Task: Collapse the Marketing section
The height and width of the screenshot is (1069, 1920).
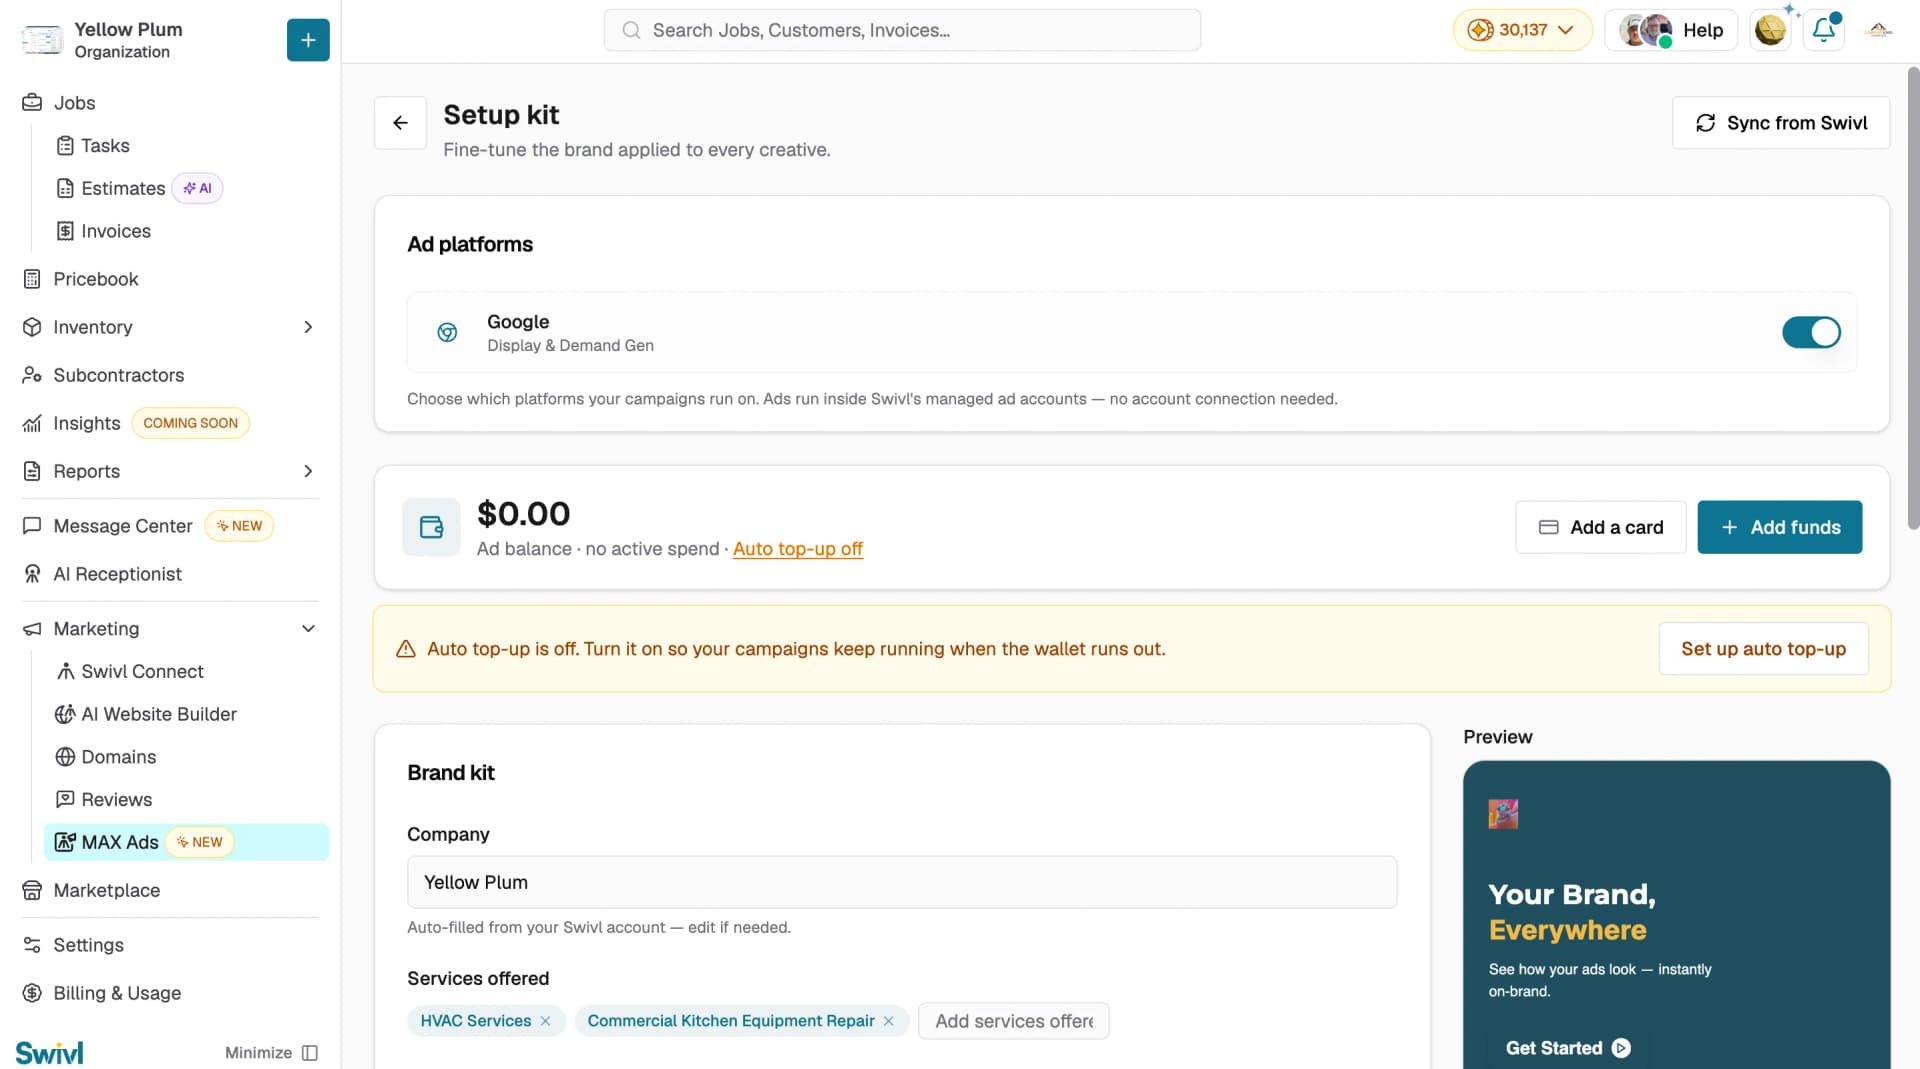Action: pyautogui.click(x=308, y=629)
